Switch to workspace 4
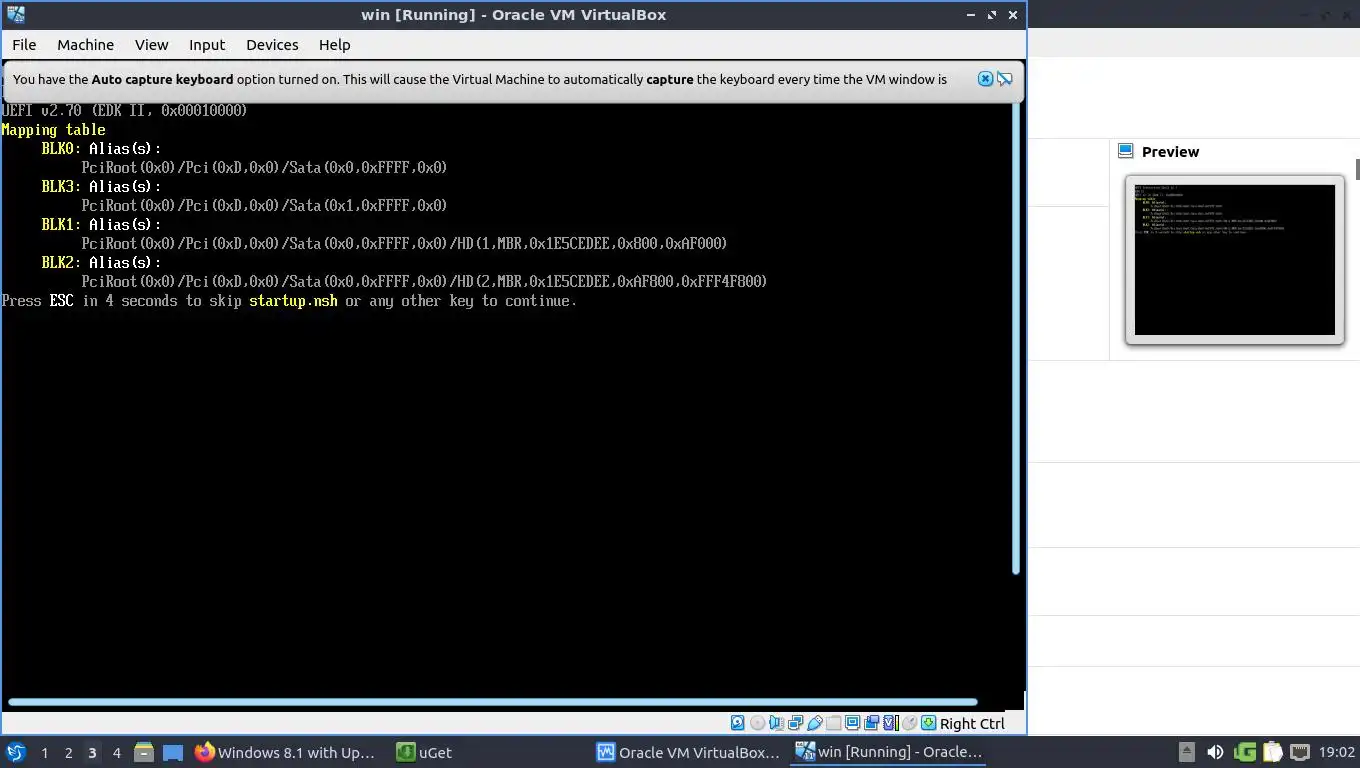The height and width of the screenshot is (768, 1360). click(x=116, y=752)
